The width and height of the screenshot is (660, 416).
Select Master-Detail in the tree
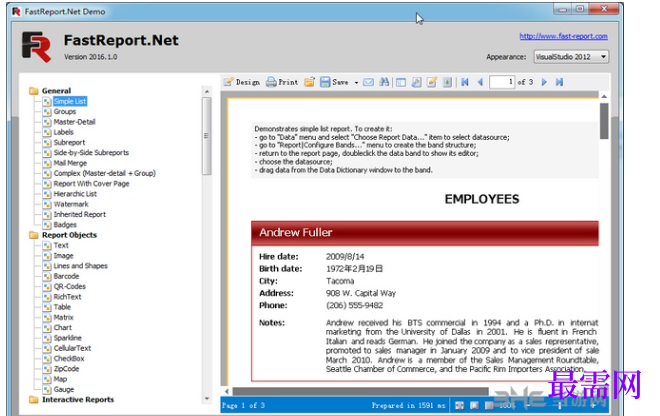coord(75,122)
